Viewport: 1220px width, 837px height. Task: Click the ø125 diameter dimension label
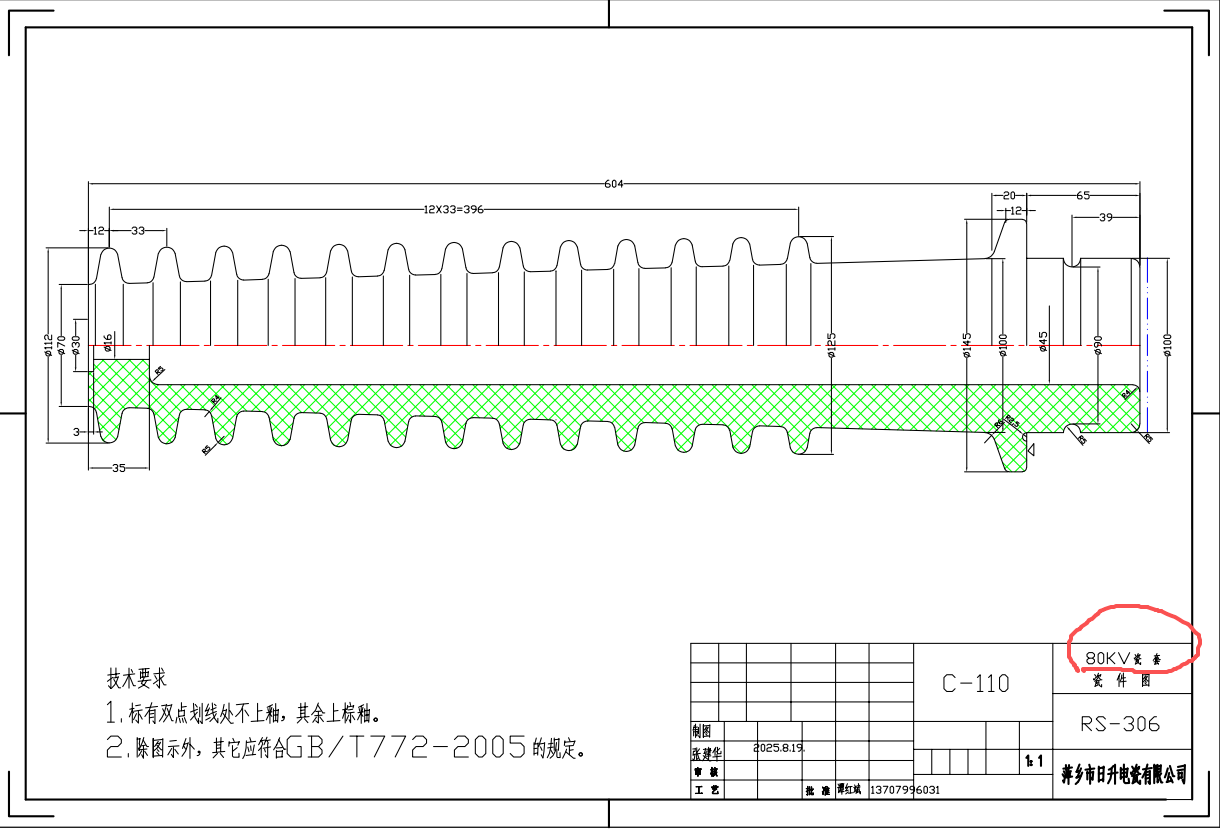pos(832,345)
